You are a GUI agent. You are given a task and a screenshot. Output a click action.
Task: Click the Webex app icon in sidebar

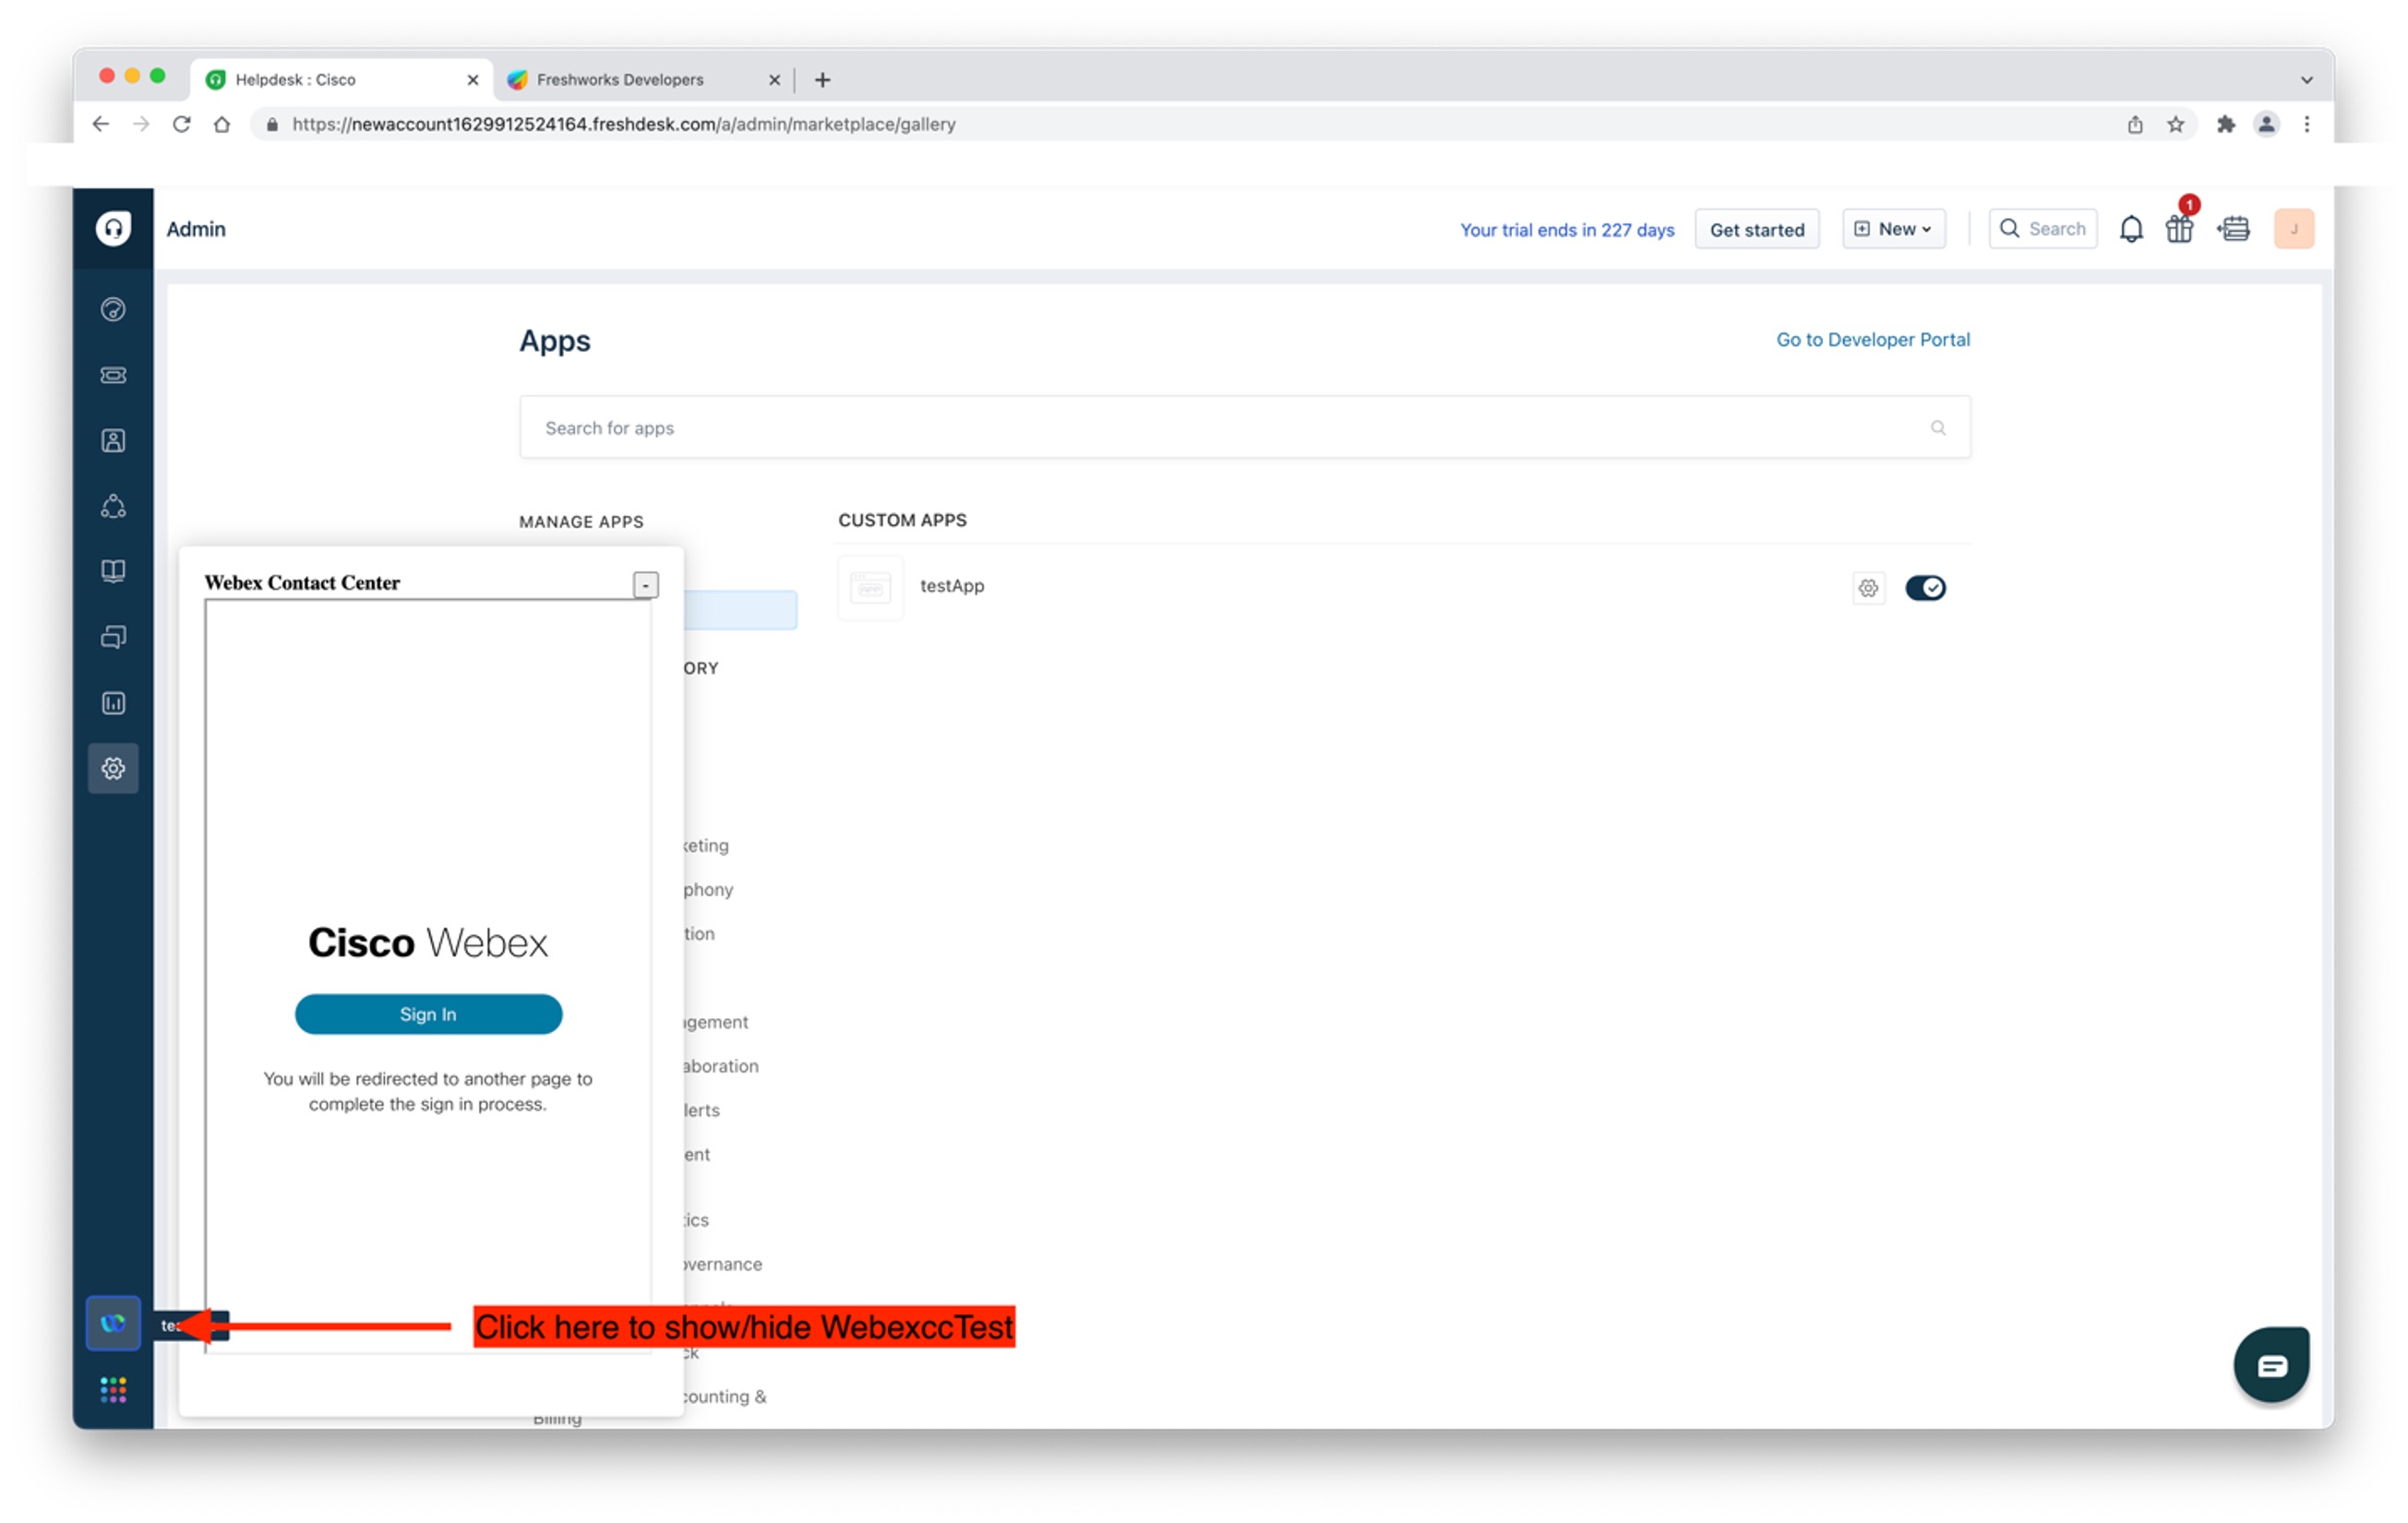tap(113, 1323)
